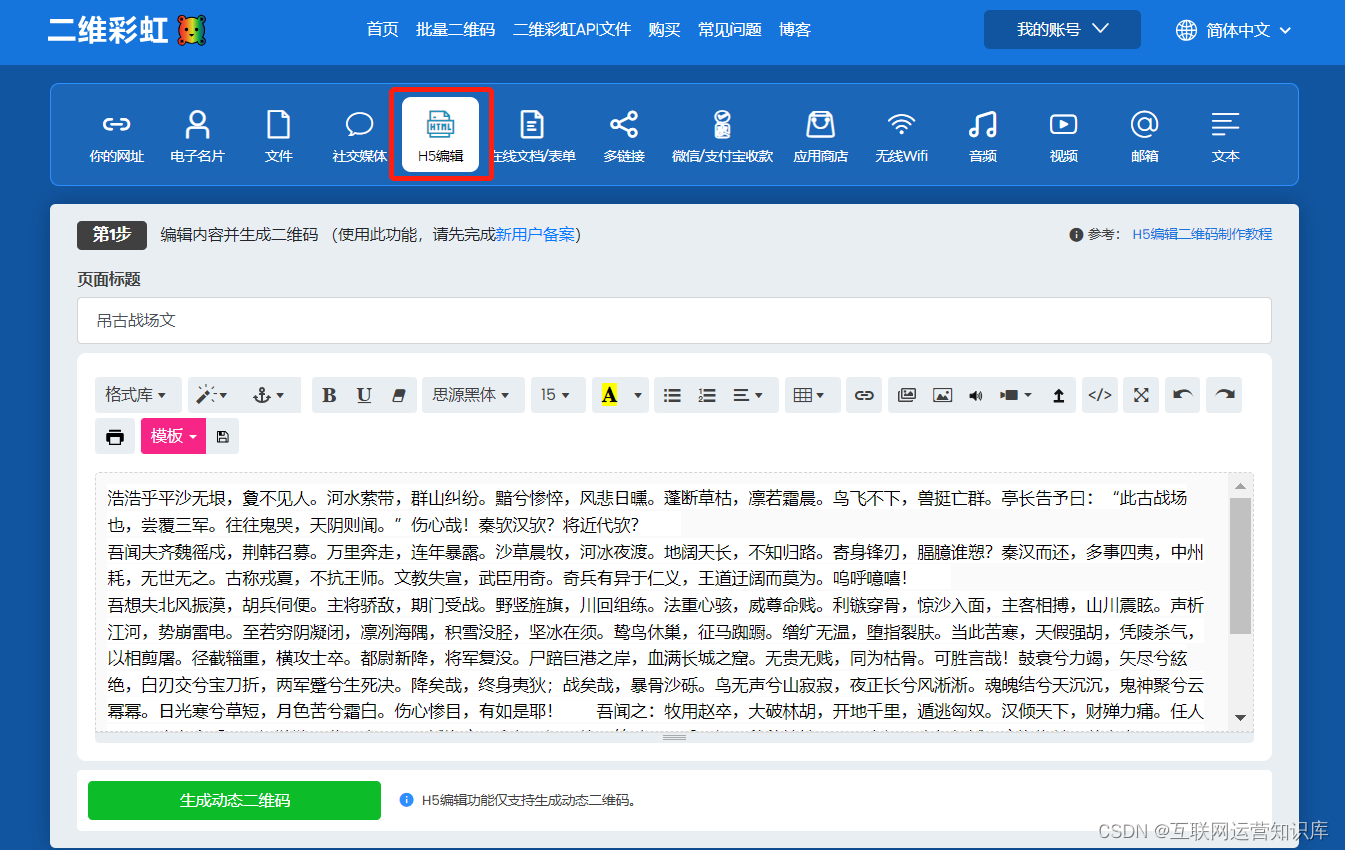Screen dimensions: 1345x850
Task: Select the 文本 text QR type
Action: 1226,136
